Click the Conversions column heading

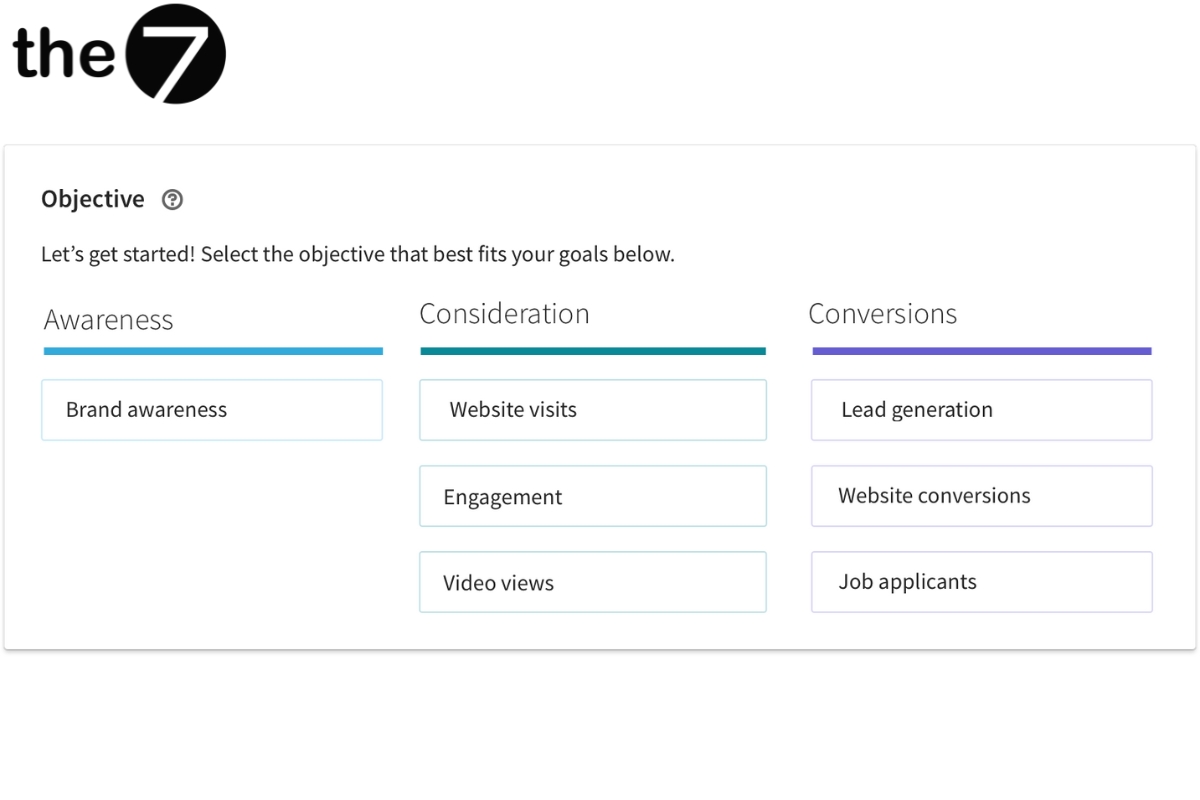pyautogui.click(x=882, y=314)
